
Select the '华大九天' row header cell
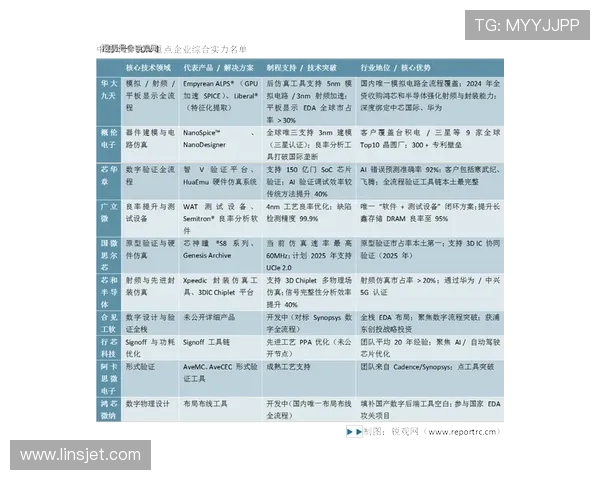(109, 101)
